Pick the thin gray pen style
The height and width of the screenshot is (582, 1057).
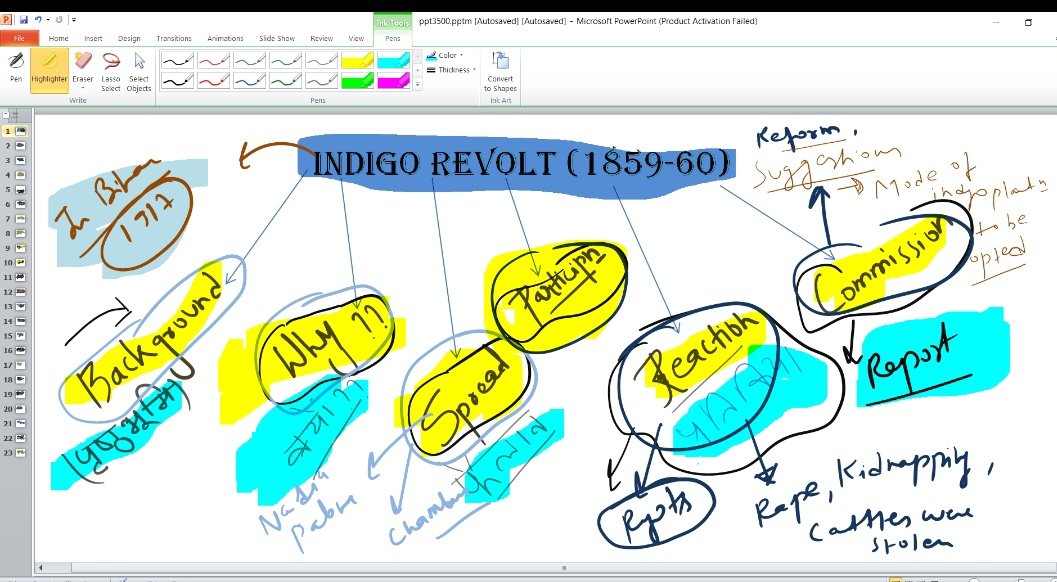click(322, 61)
